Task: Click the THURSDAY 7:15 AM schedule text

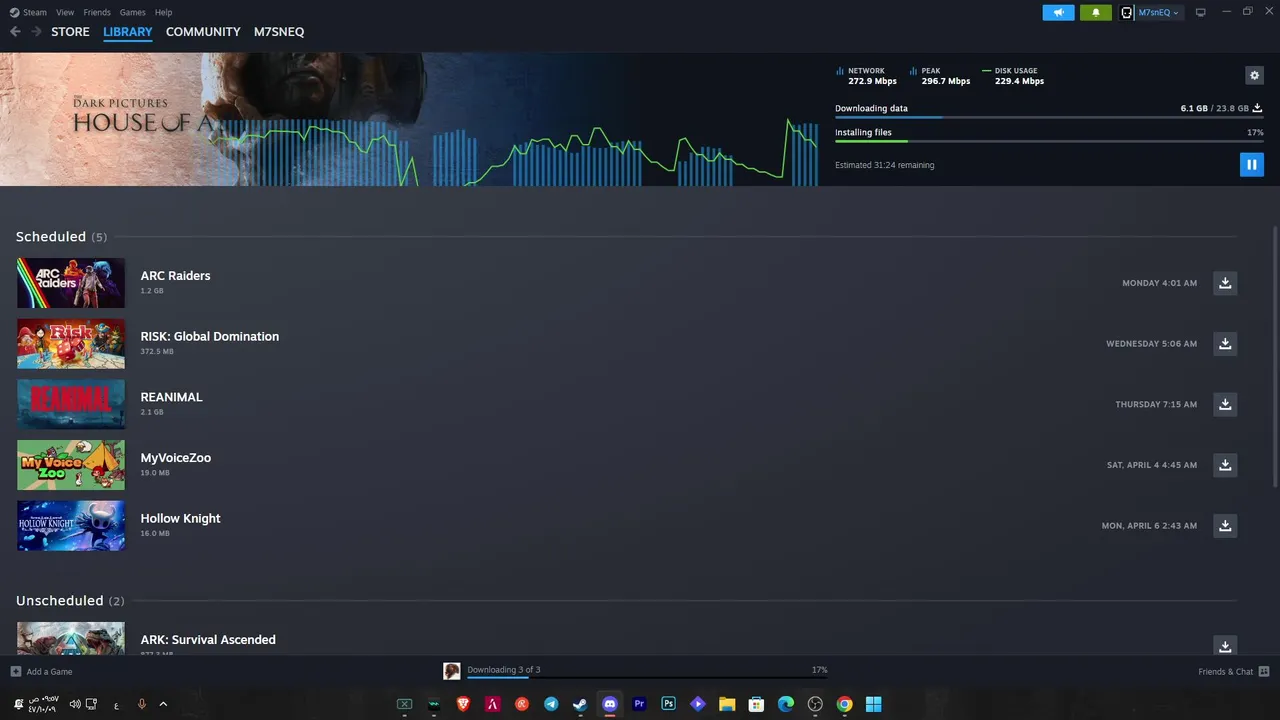Action: [x=1156, y=405]
